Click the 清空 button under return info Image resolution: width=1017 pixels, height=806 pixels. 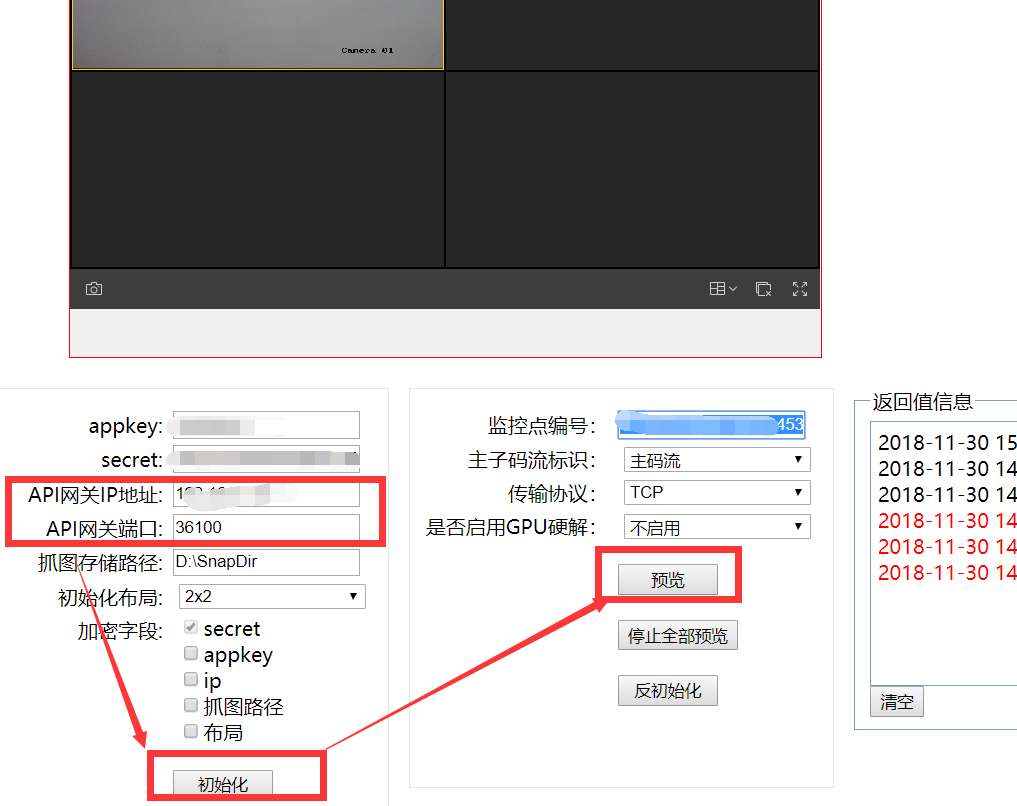click(897, 702)
